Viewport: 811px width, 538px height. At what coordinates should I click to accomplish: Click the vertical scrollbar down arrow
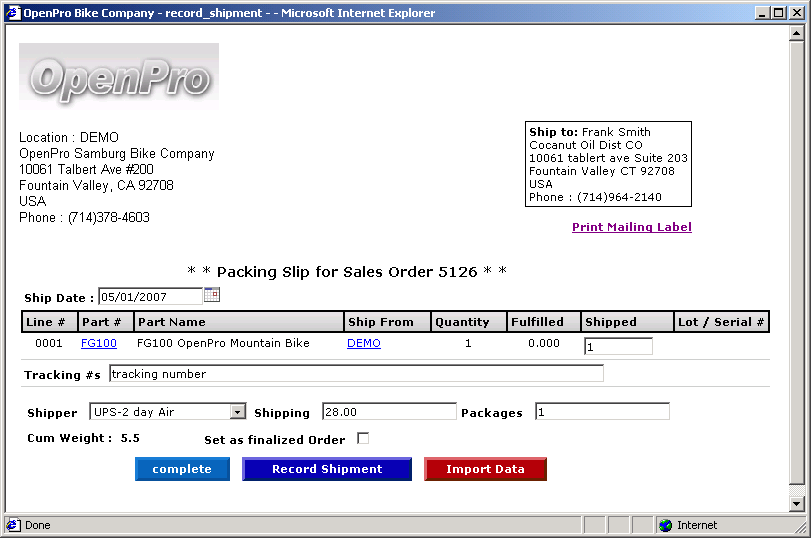pyautogui.click(x=797, y=504)
